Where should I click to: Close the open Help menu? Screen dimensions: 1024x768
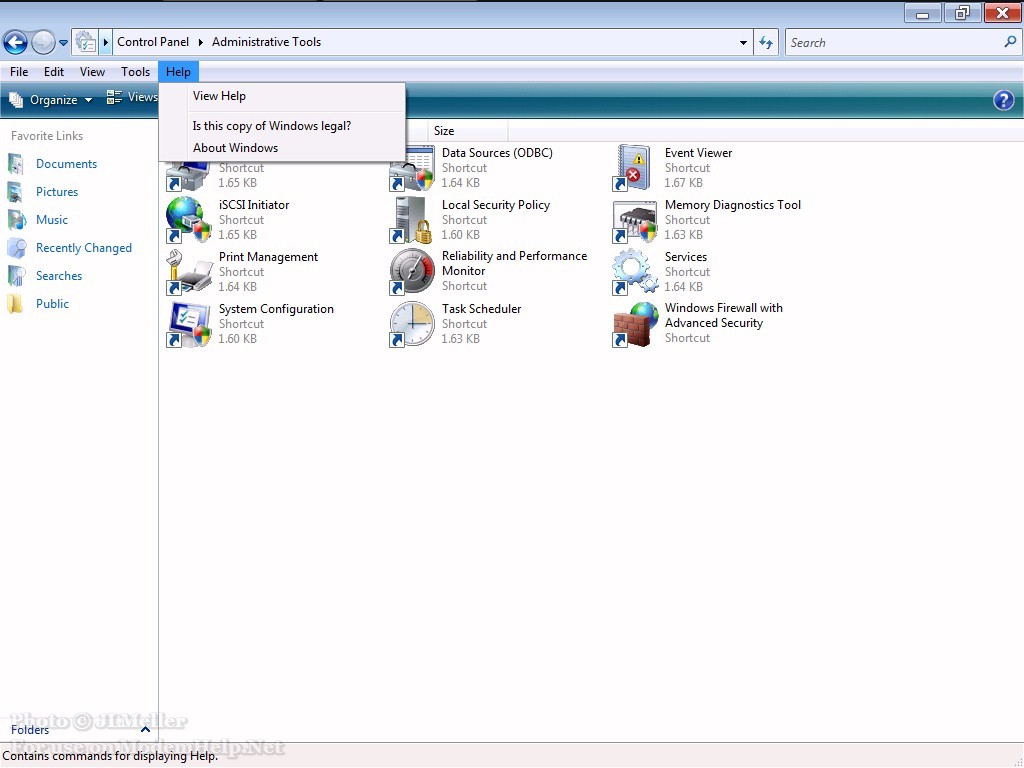coord(178,72)
